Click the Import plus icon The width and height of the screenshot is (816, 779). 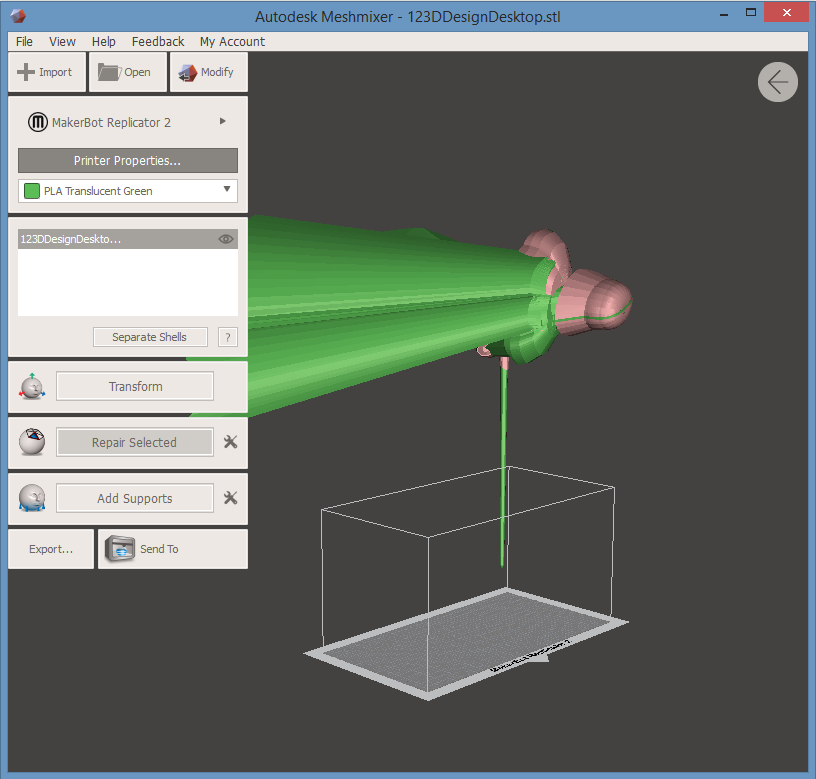[x=26, y=72]
